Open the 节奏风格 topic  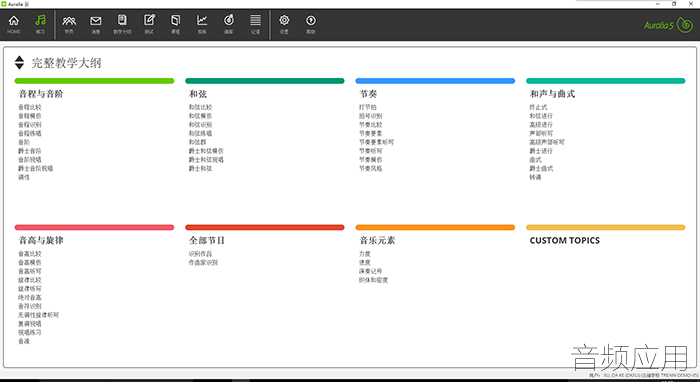pos(371,168)
